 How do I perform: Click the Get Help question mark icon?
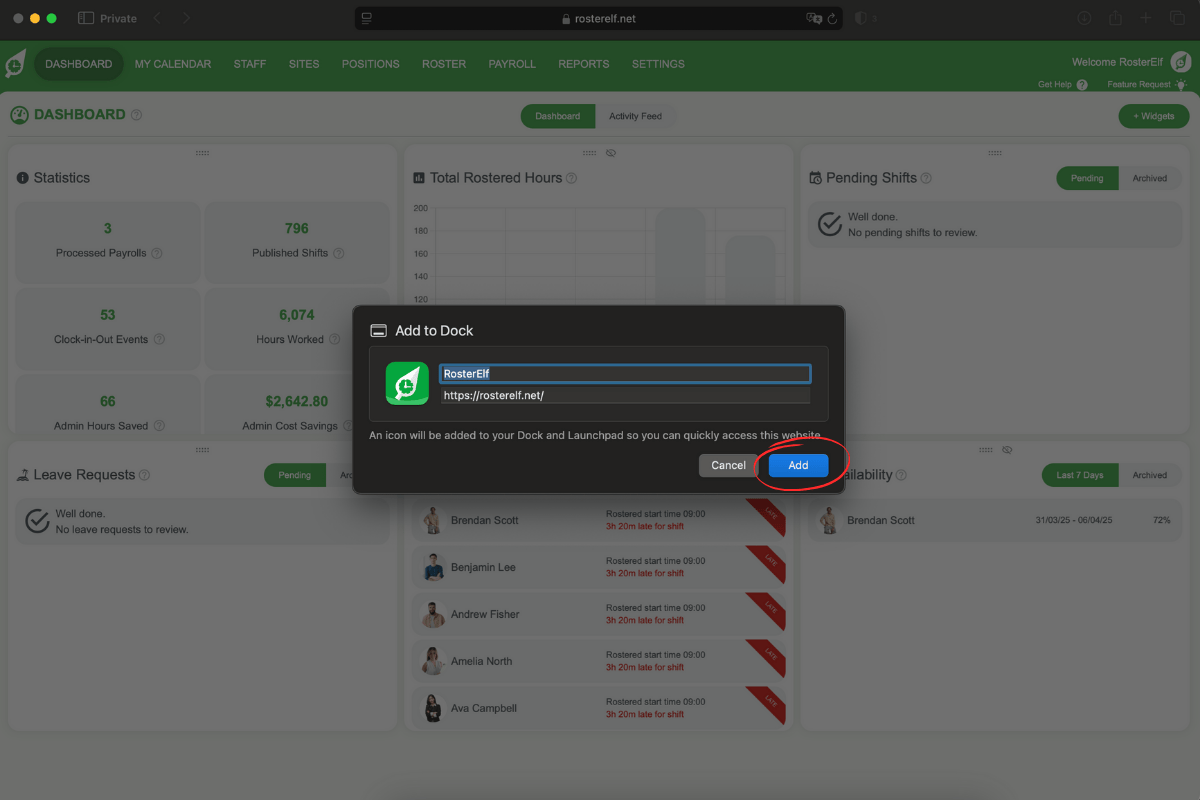click(x=1082, y=85)
